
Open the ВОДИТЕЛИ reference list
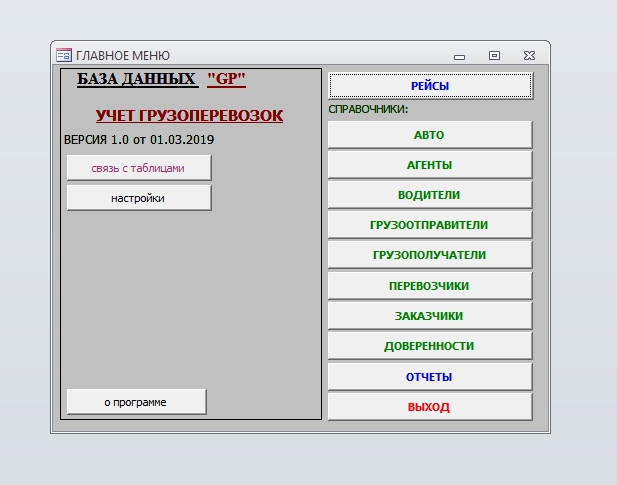coord(430,195)
